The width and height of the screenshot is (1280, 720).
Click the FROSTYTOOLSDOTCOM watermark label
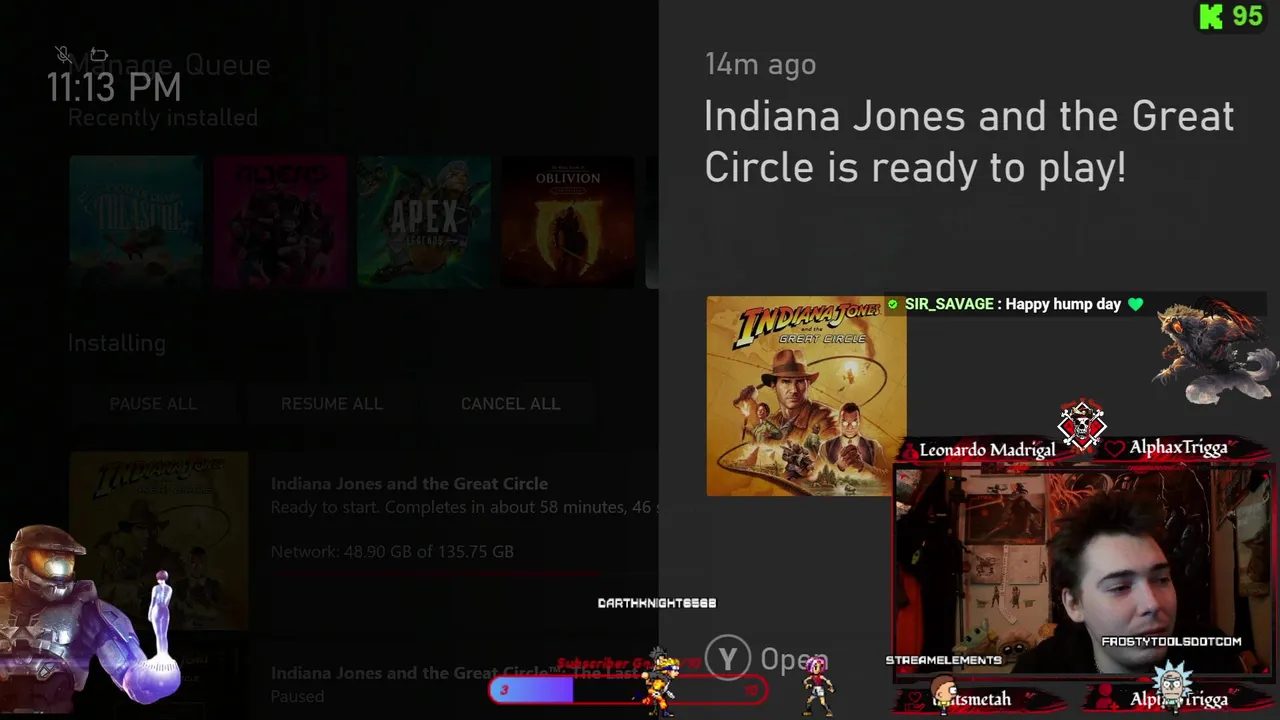(x=1171, y=642)
